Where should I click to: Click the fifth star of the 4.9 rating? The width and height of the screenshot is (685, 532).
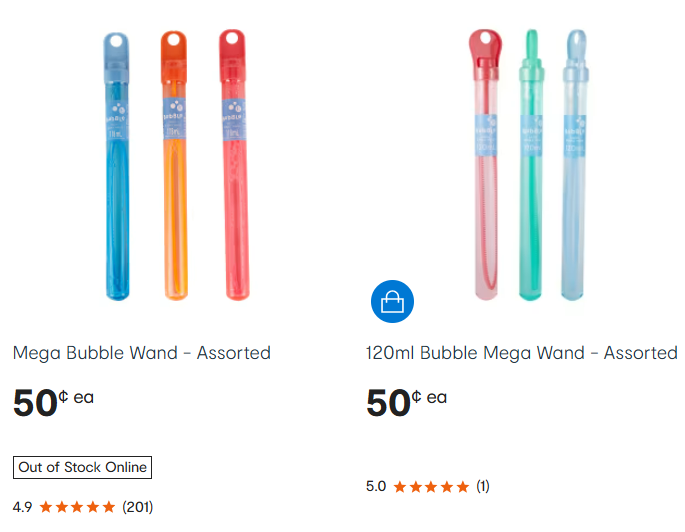(109, 507)
